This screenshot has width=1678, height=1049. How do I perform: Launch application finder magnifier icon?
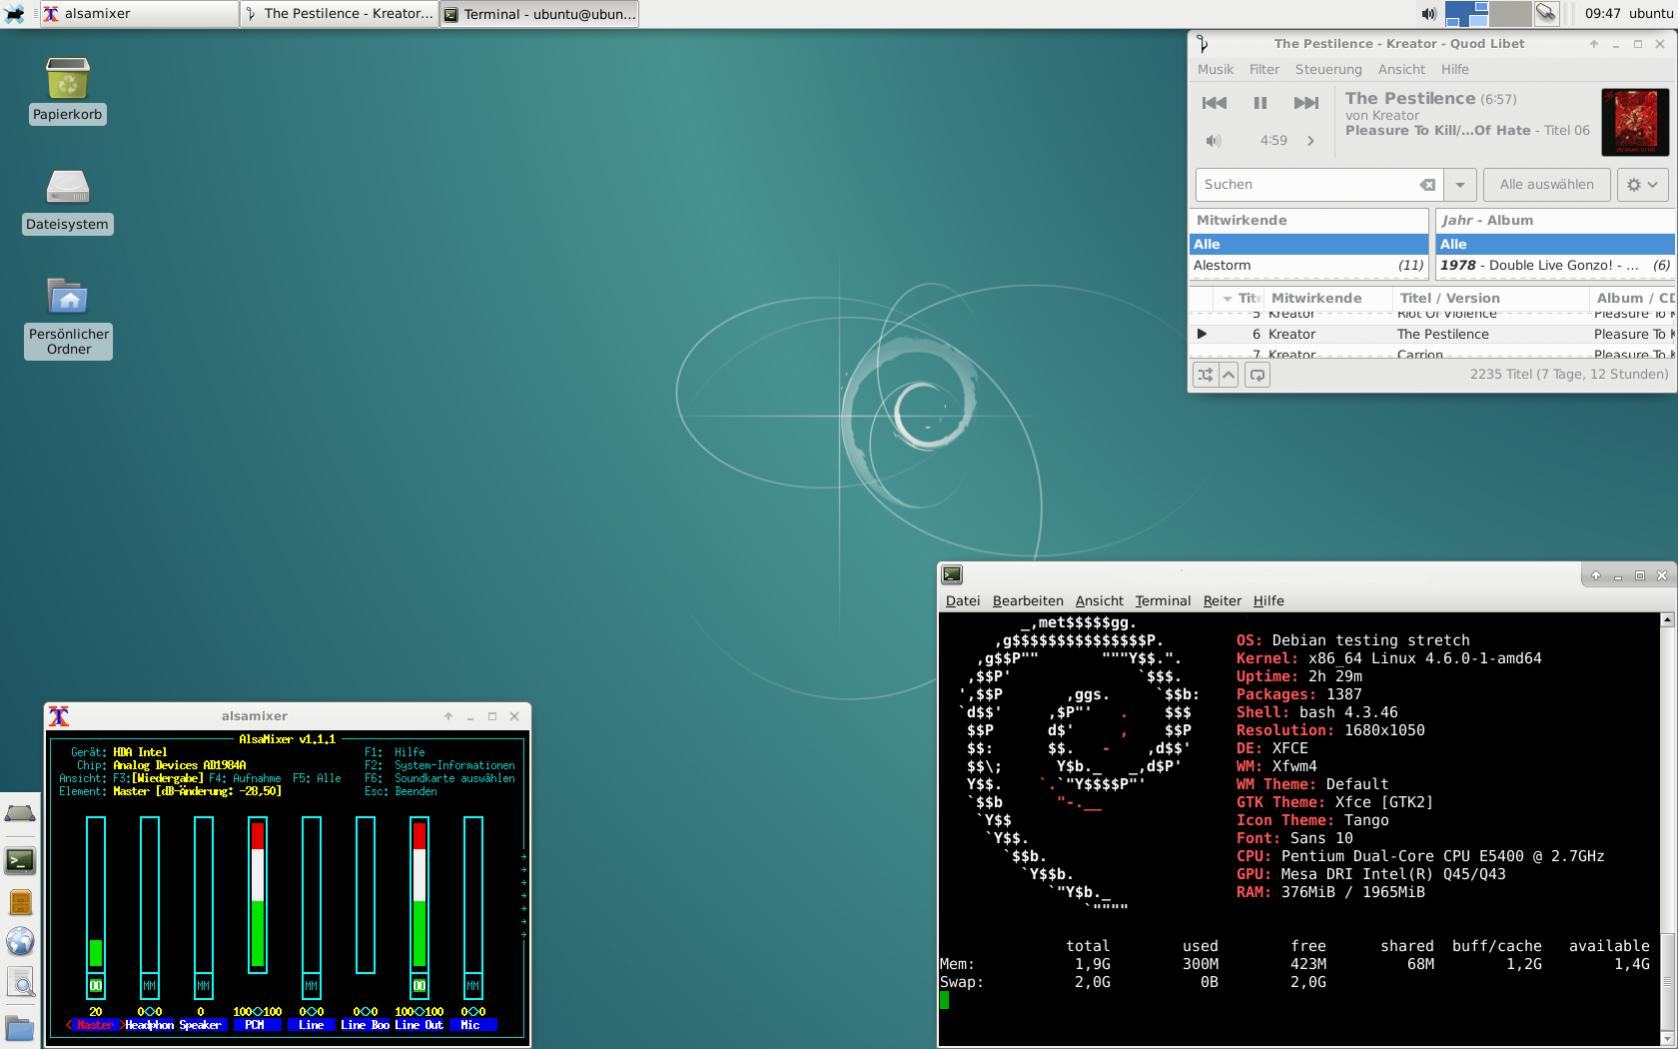tap(20, 983)
